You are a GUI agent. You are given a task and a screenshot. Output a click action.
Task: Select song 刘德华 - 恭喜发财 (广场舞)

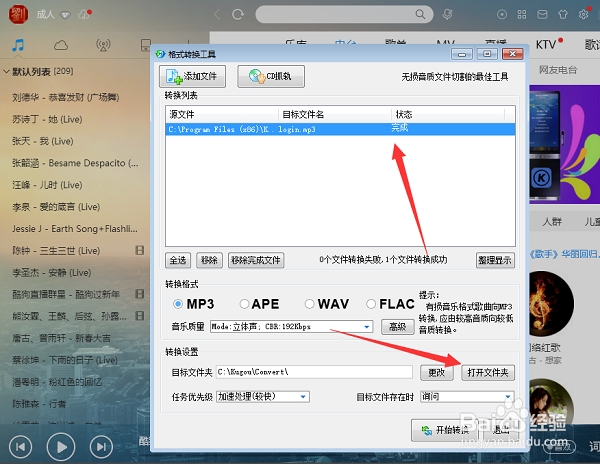click(x=65, y=97)
